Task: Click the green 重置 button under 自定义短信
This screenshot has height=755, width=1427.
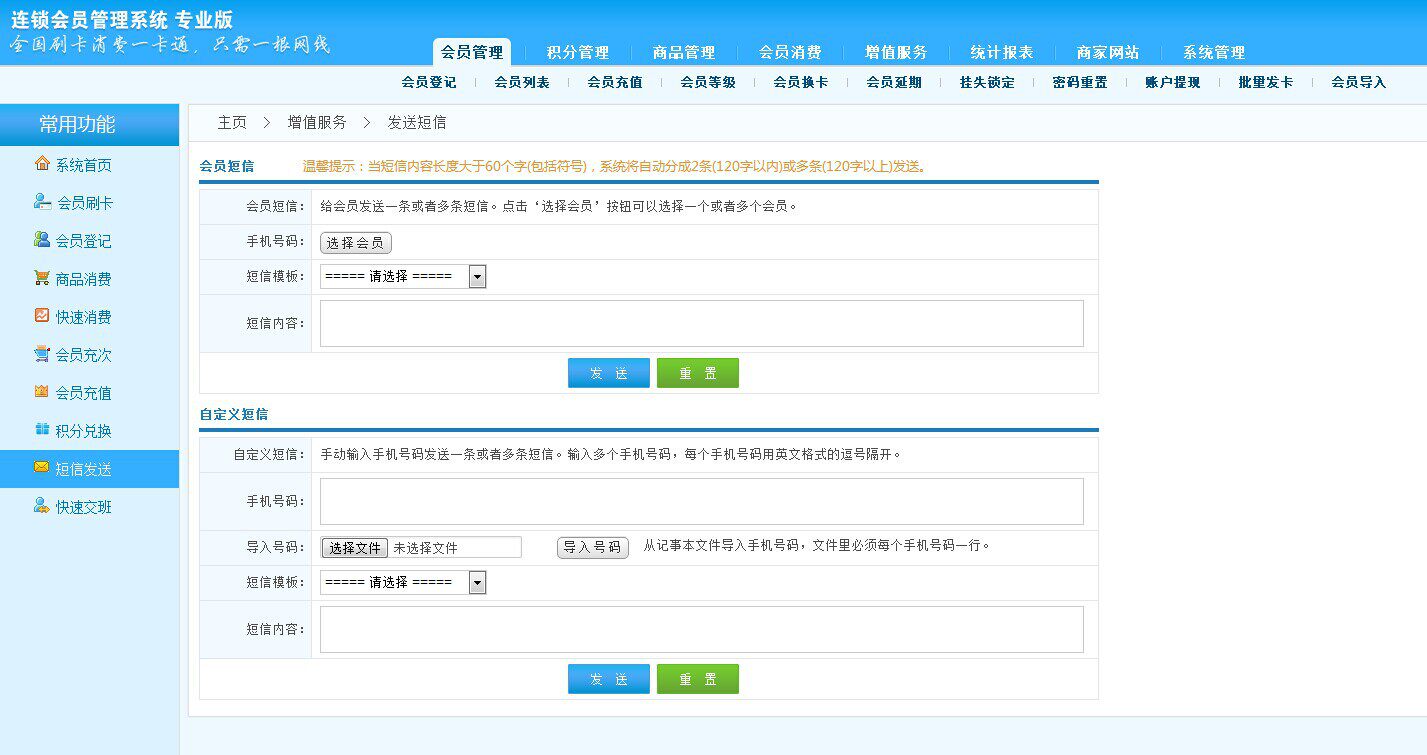Action: click(697, 679)
